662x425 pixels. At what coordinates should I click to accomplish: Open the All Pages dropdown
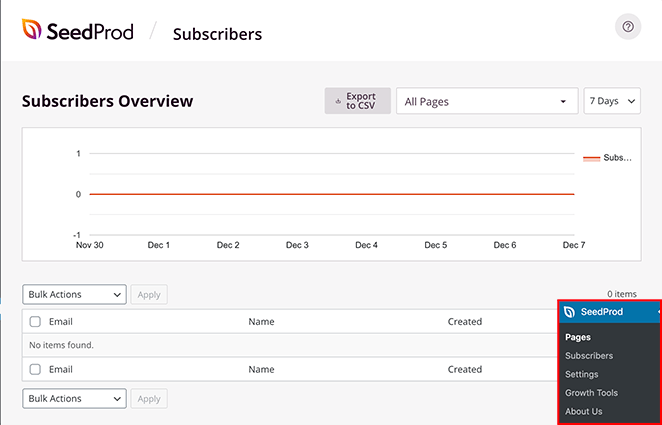click(486, 101)
